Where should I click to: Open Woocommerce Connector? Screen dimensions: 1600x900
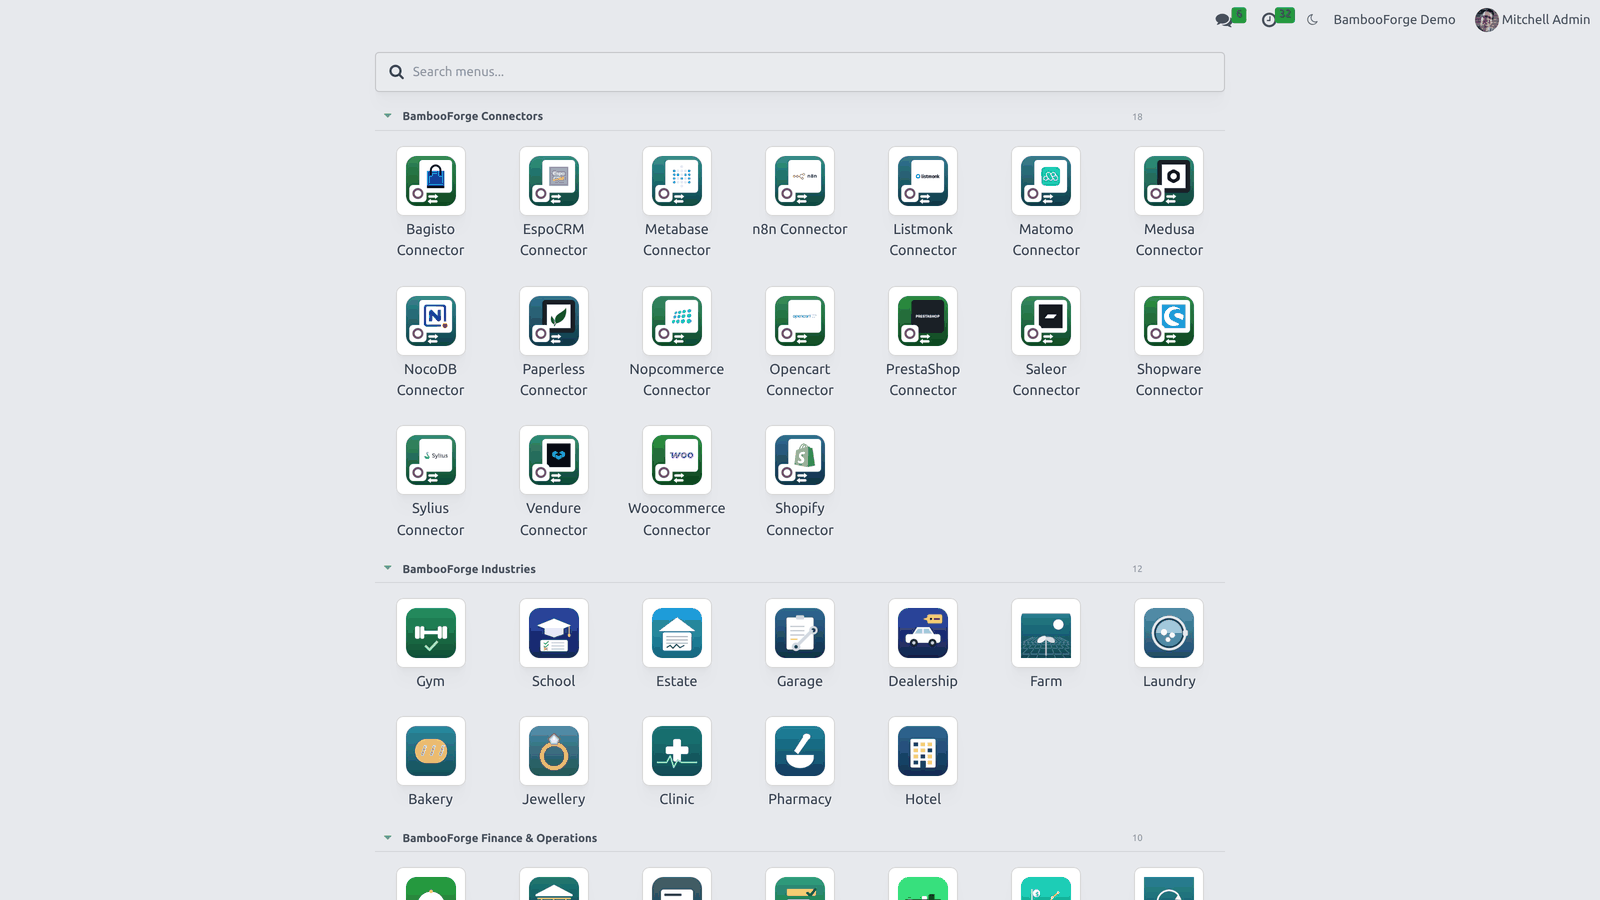[x=677, y=460]
